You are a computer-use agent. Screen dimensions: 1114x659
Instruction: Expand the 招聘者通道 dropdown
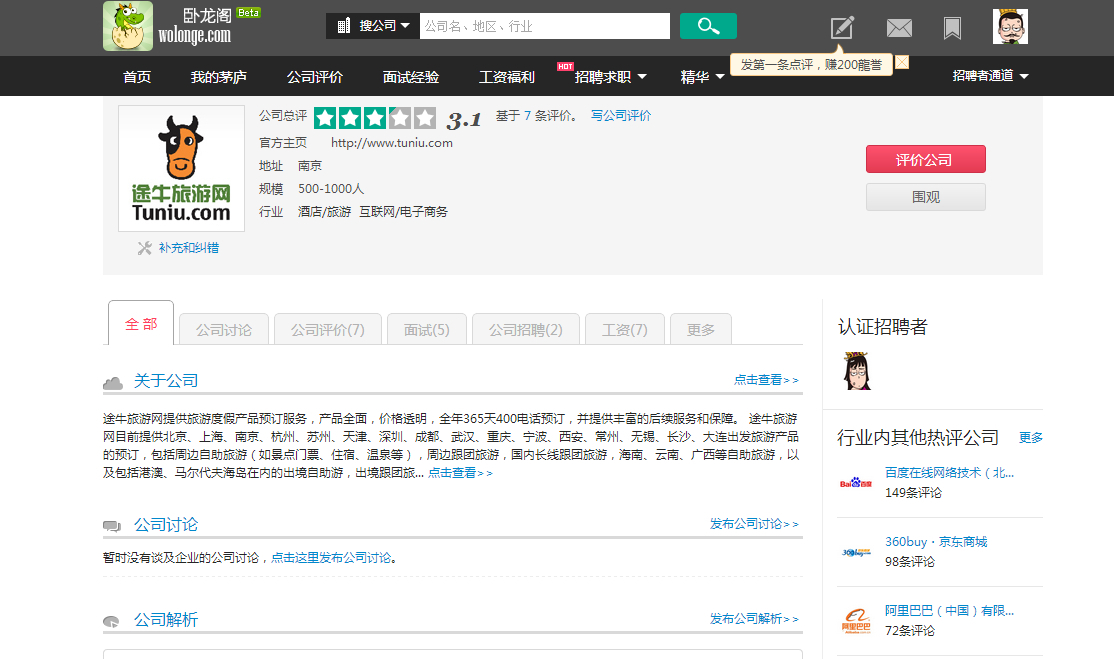[x=990, y=76]
